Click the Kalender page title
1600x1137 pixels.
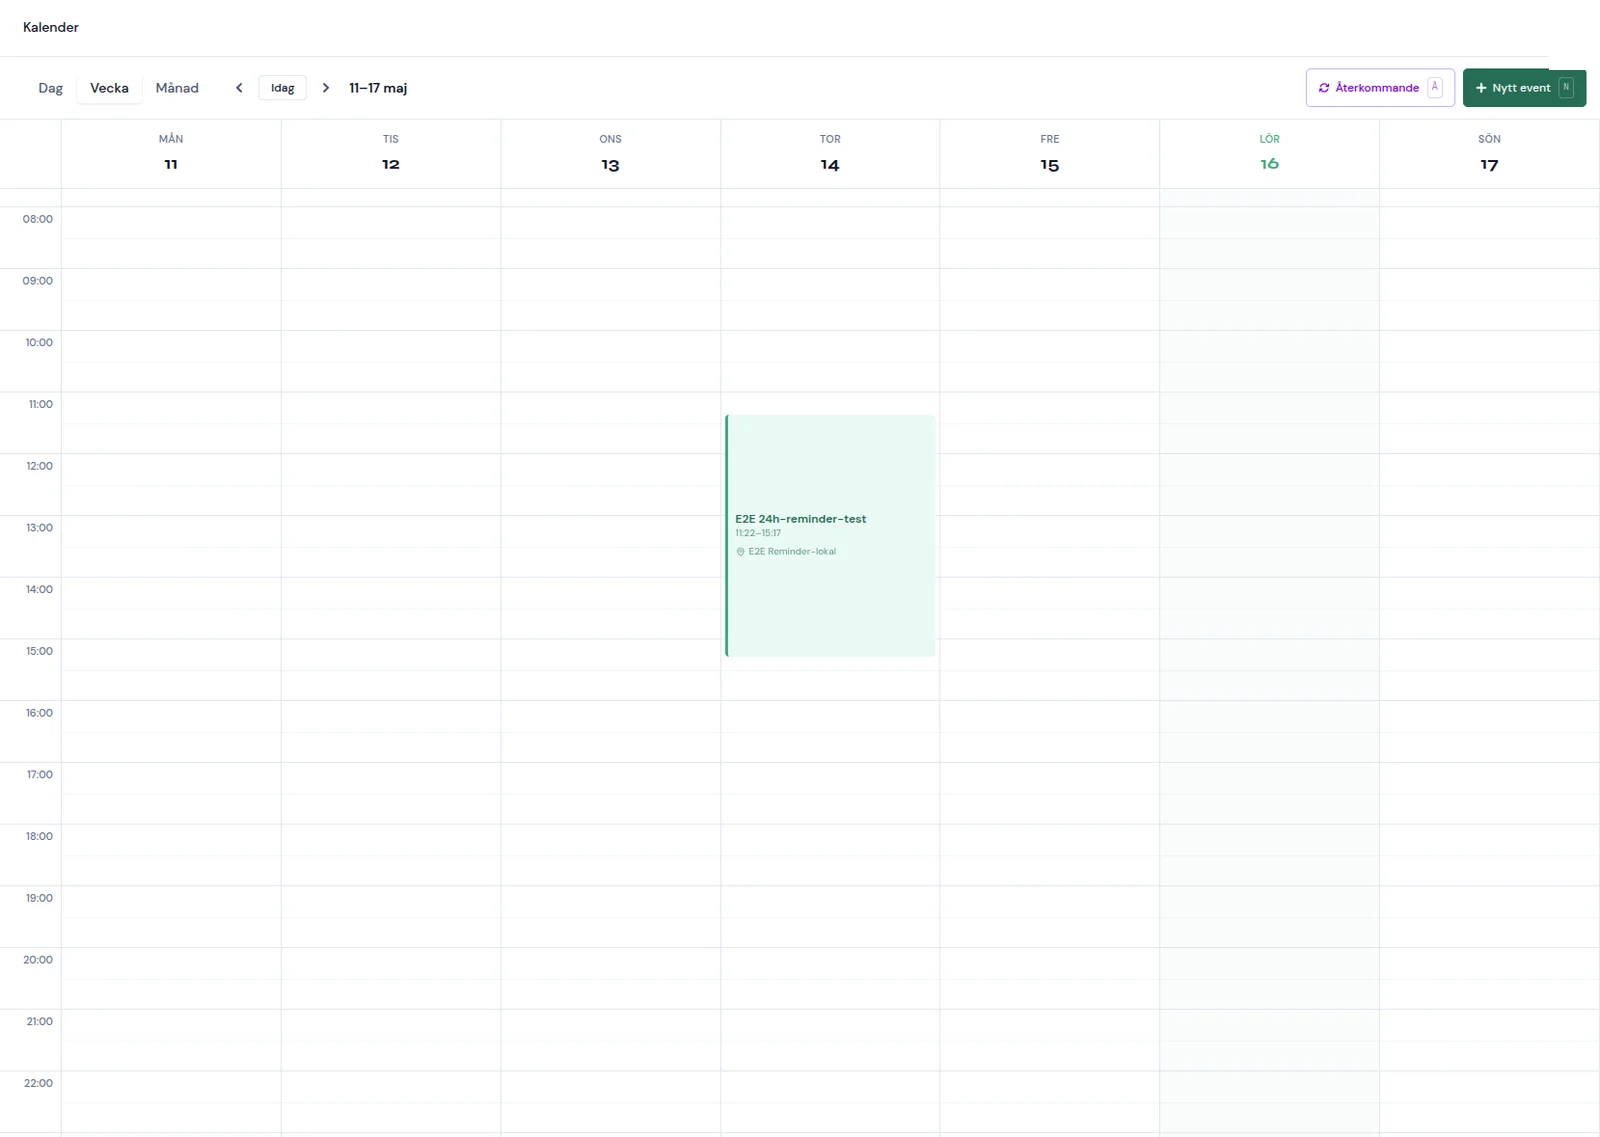[51, 27]
